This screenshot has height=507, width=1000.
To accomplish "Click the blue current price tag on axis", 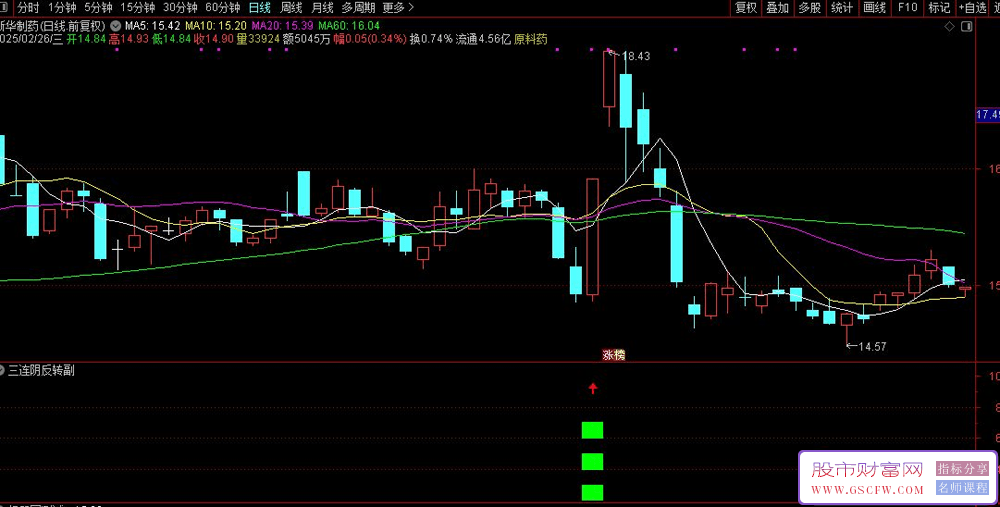I will tap(988, 115).
